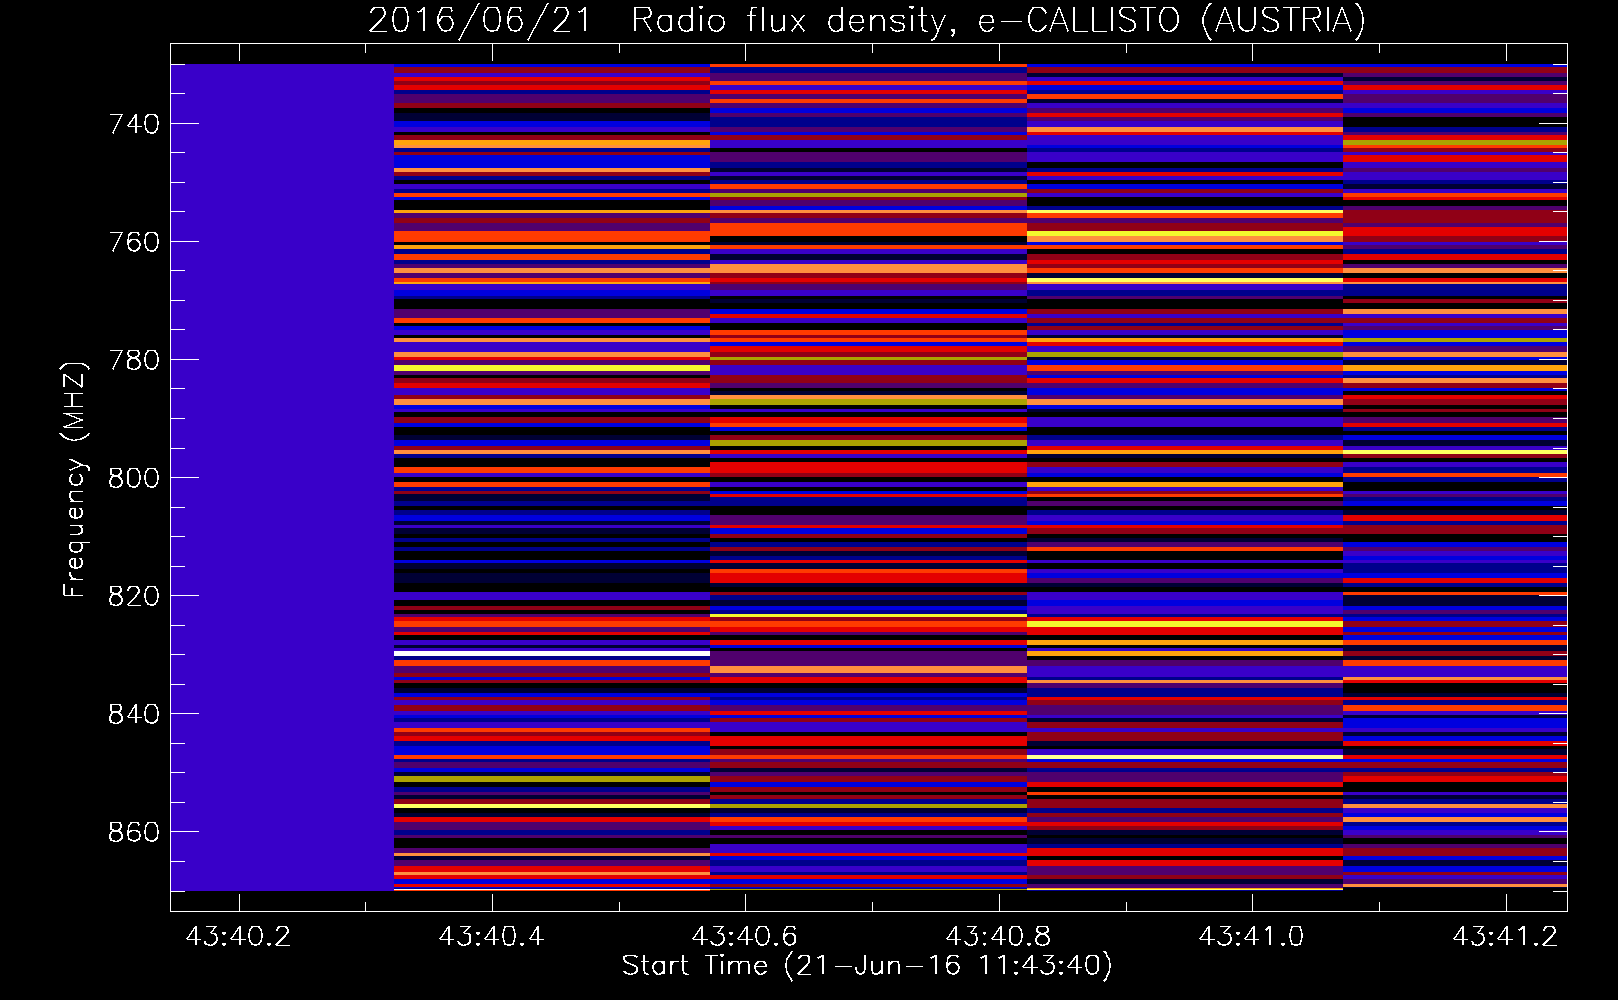The height and width of the screenshot is (1000, 1618).
Task: Select the 740 frequency tick label
Action: 134,124
